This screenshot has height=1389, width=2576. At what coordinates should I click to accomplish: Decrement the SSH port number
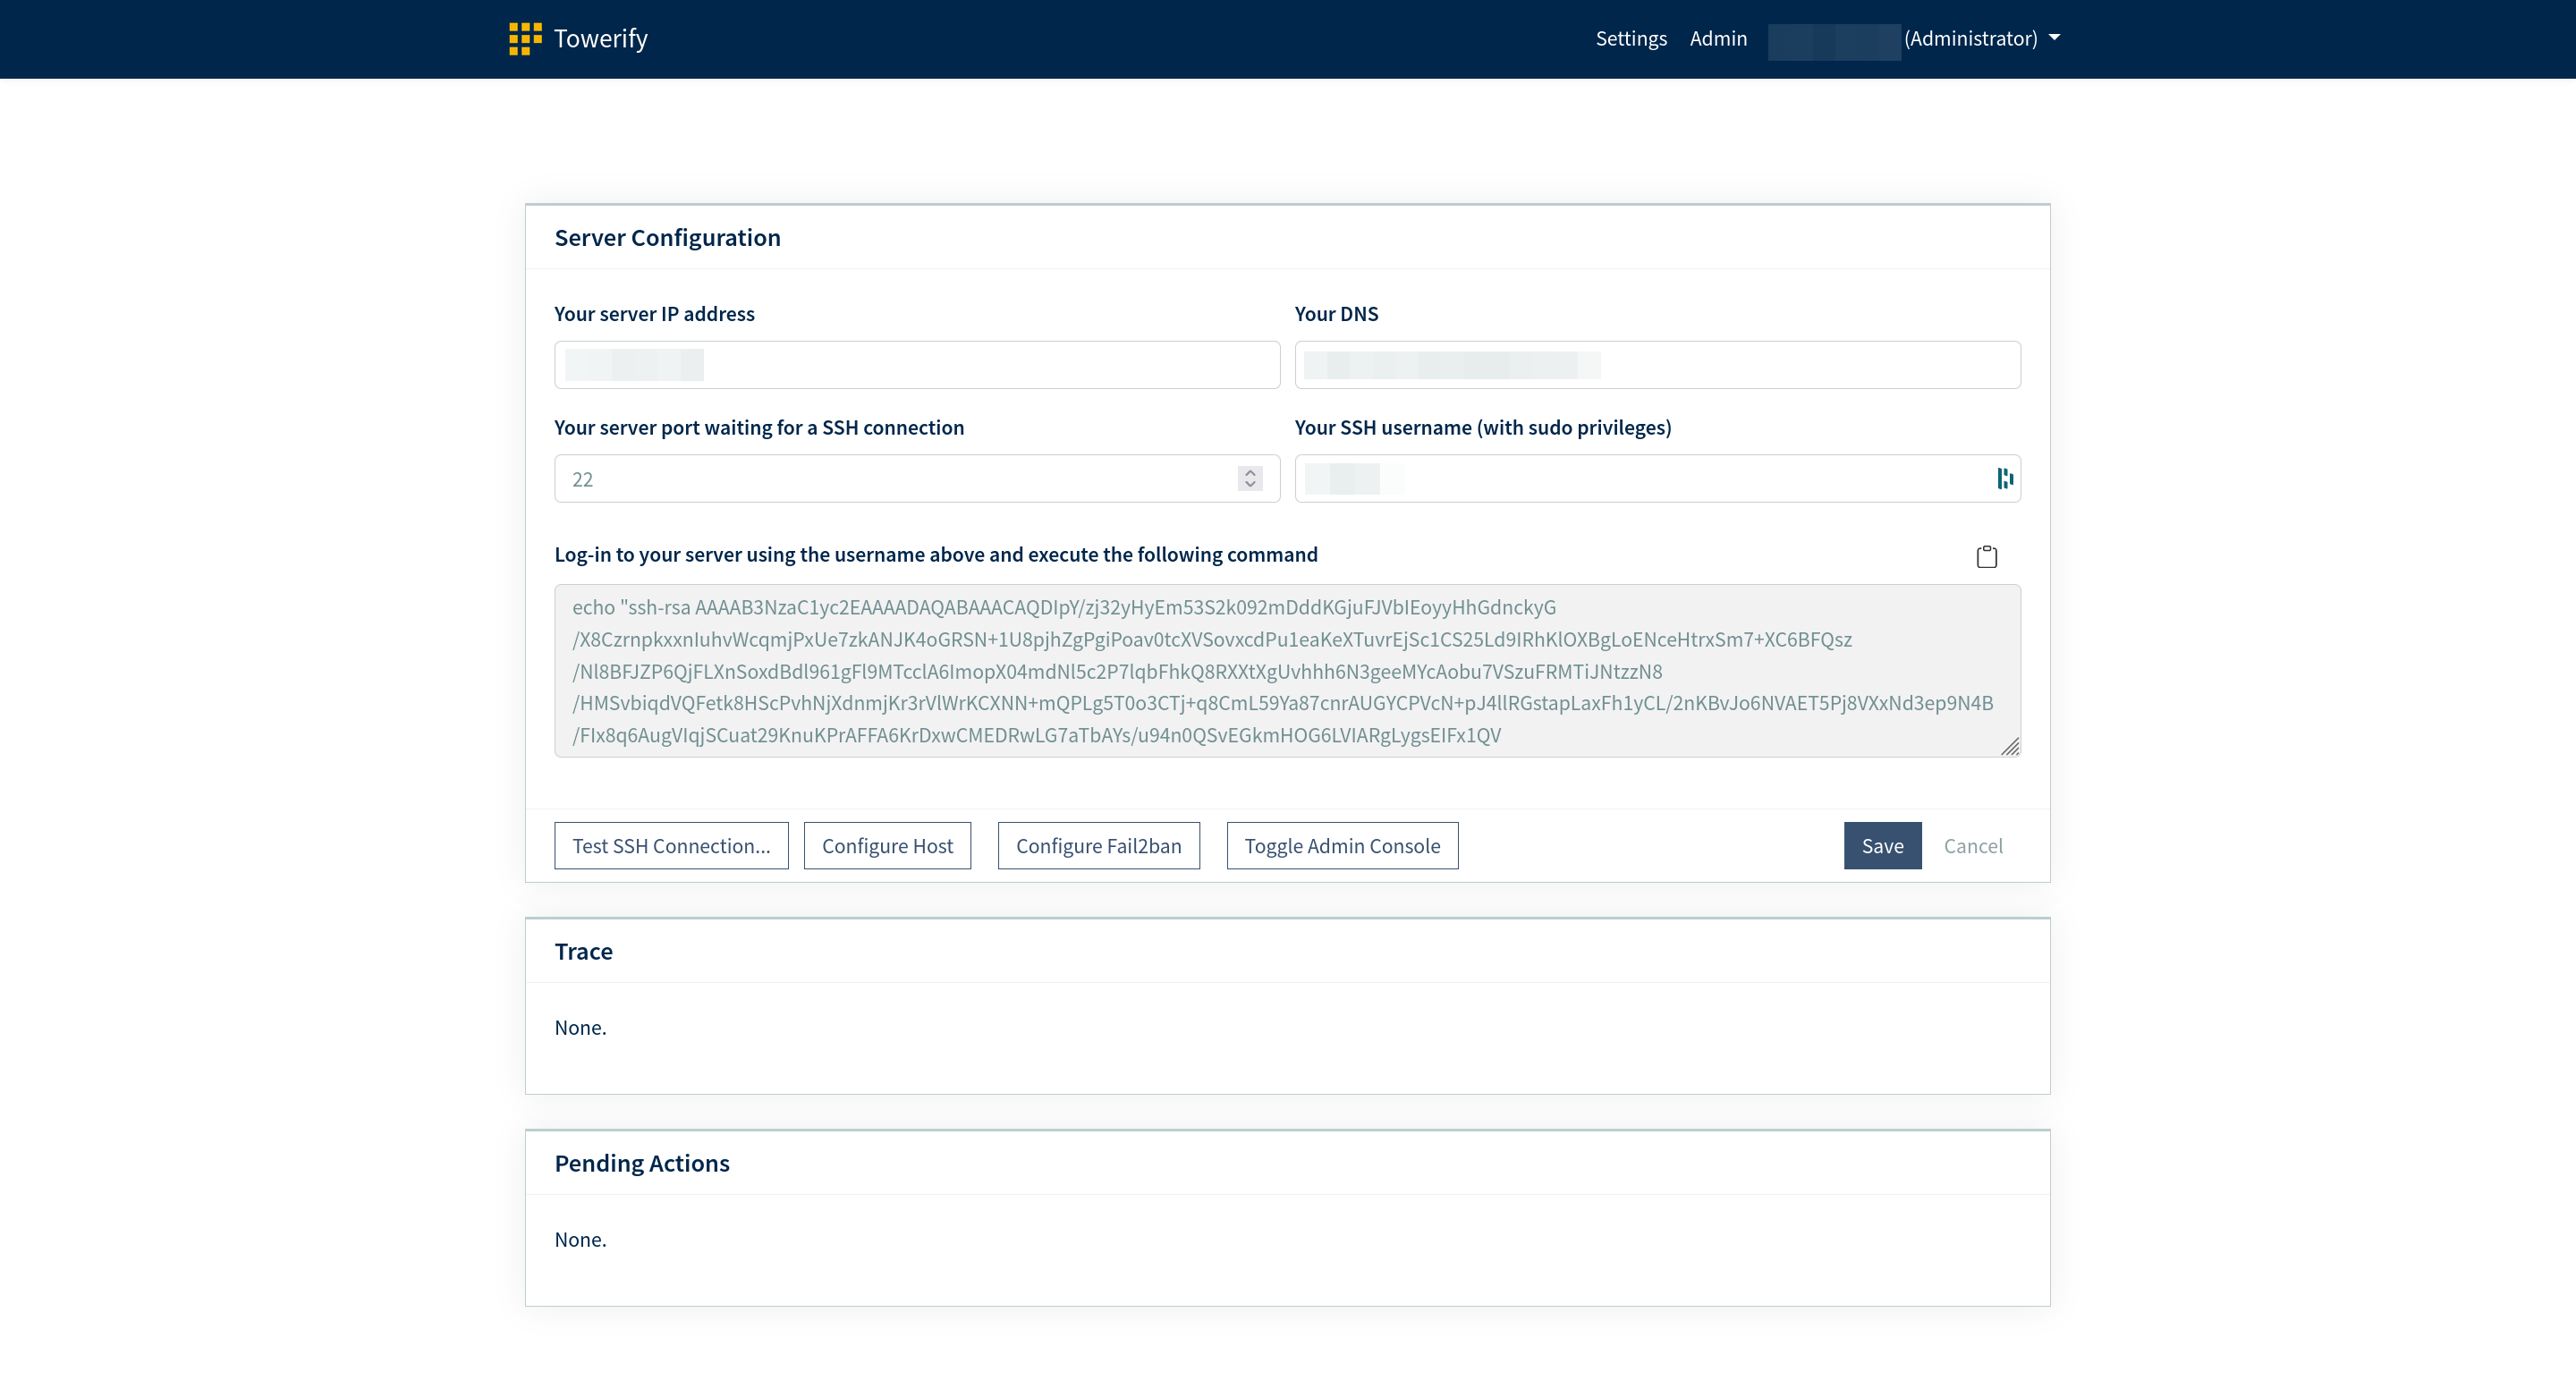(x=1250, y=485)
